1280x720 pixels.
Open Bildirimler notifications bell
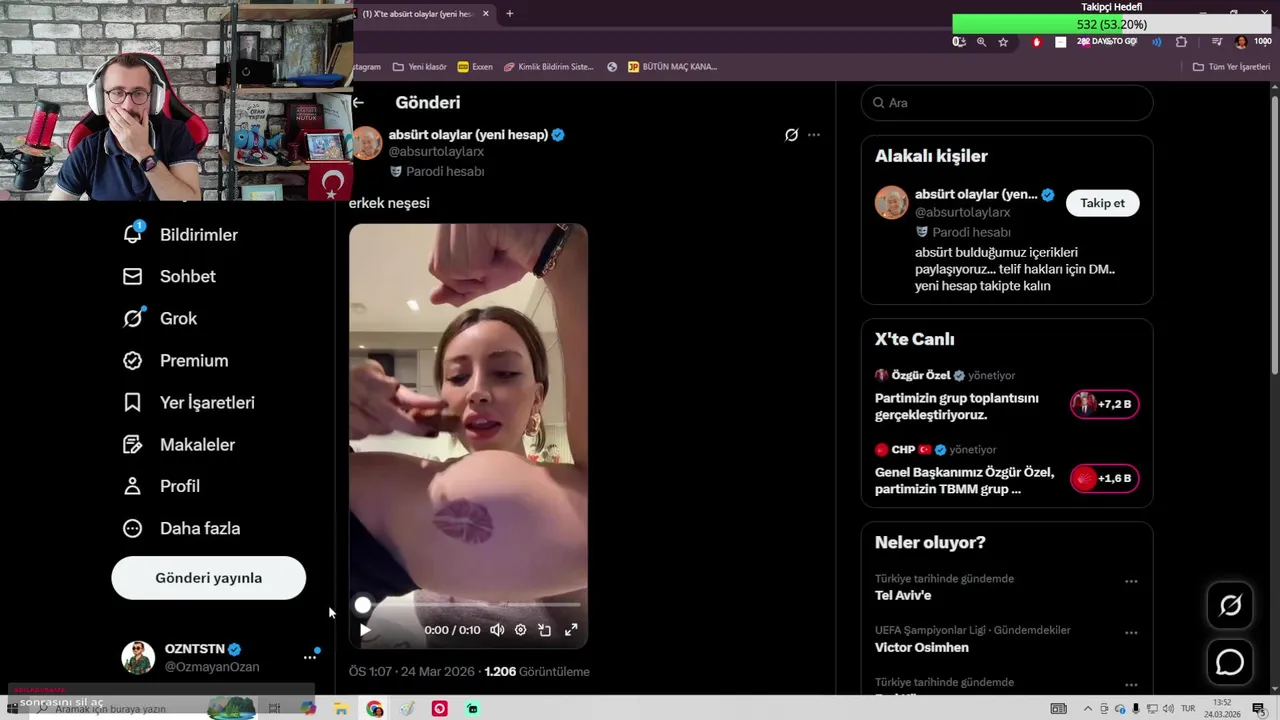click(180, 234)
